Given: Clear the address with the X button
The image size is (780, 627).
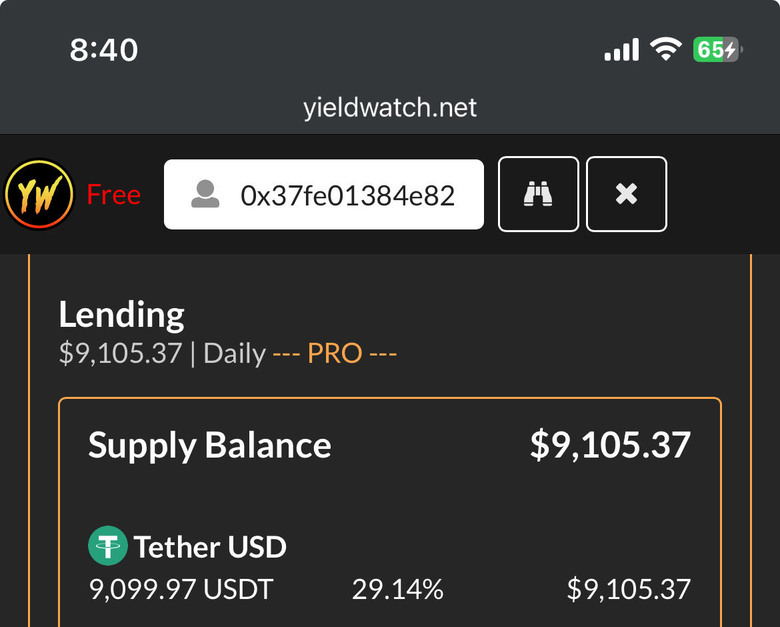Looking at the screenshot, I should (x=626, y=194).
